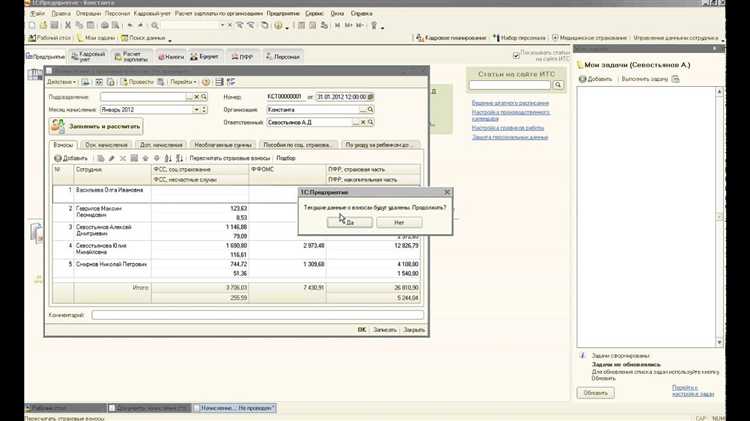Click the yellow help icon in document toolbar
Viewport: 750px width, 421px height.
[206, 82]
